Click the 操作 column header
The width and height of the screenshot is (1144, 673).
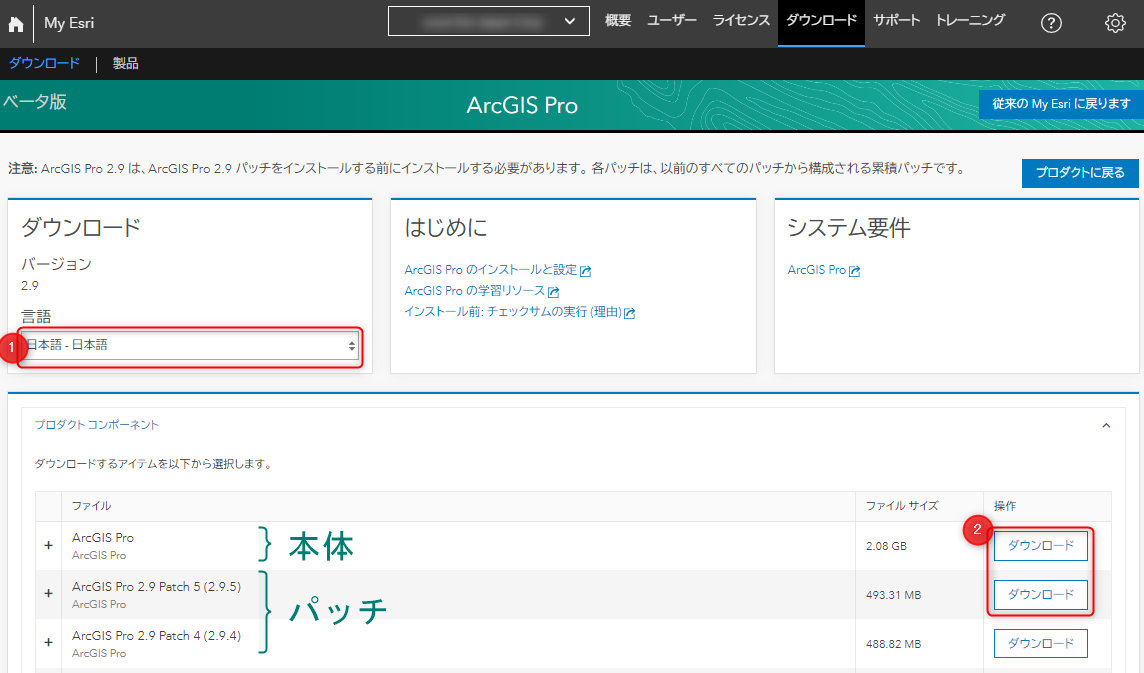1005,506
